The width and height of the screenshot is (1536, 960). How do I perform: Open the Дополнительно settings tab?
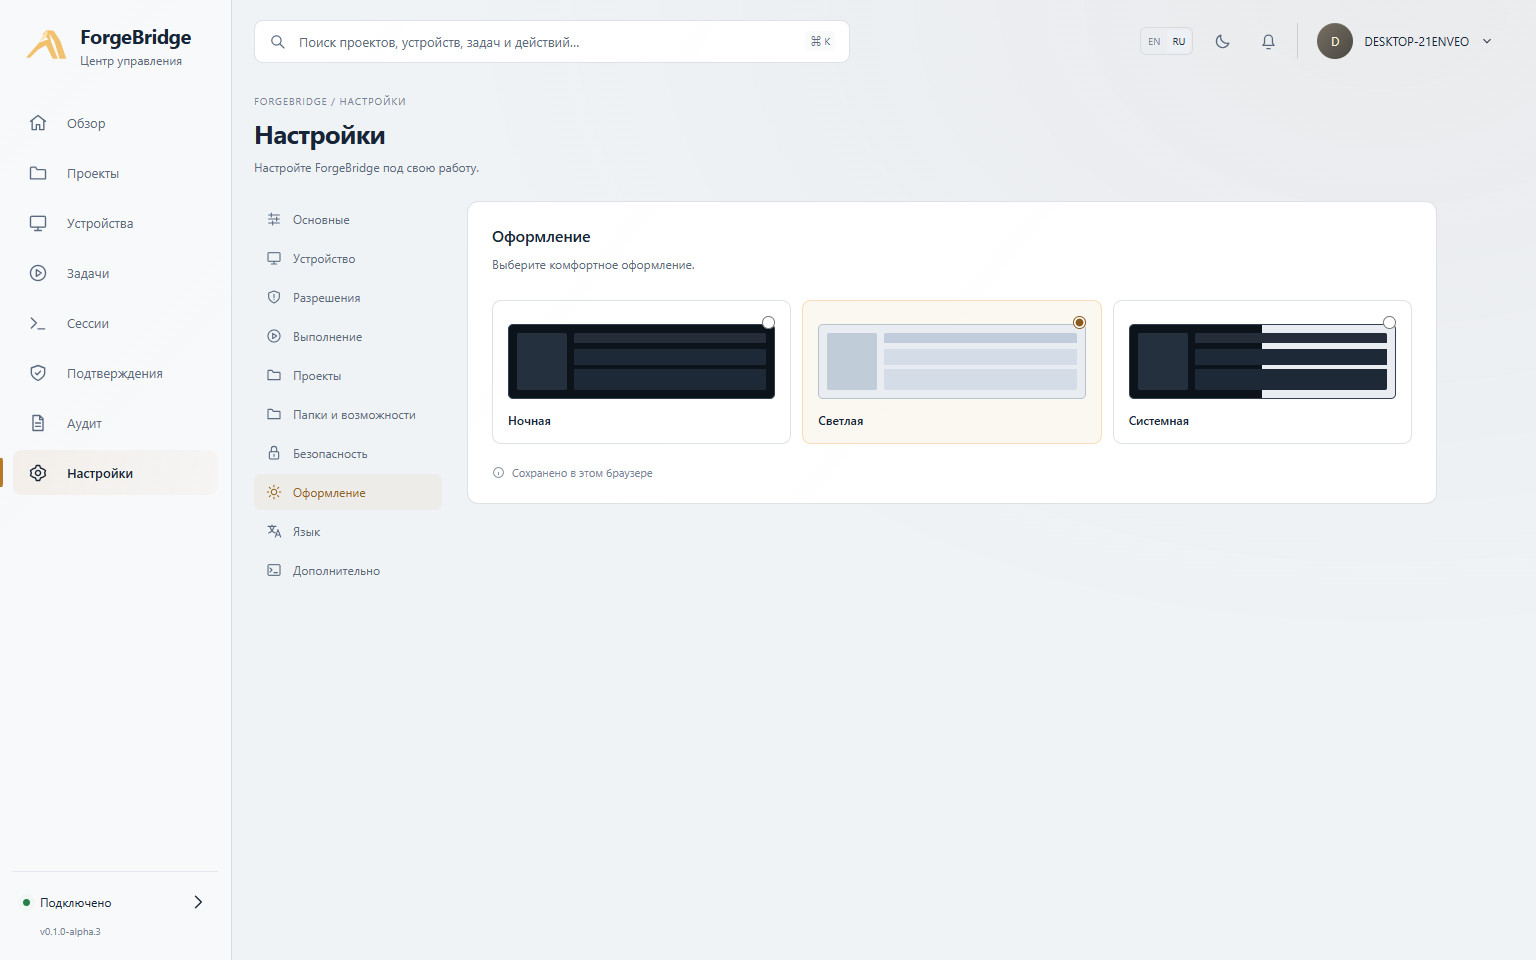[348, 570]
